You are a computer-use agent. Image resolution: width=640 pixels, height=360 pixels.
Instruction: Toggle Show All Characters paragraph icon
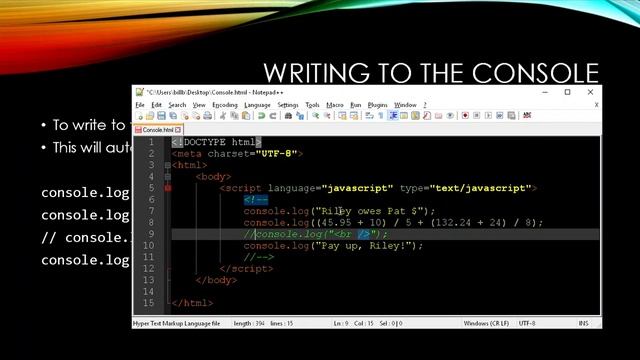381,116
